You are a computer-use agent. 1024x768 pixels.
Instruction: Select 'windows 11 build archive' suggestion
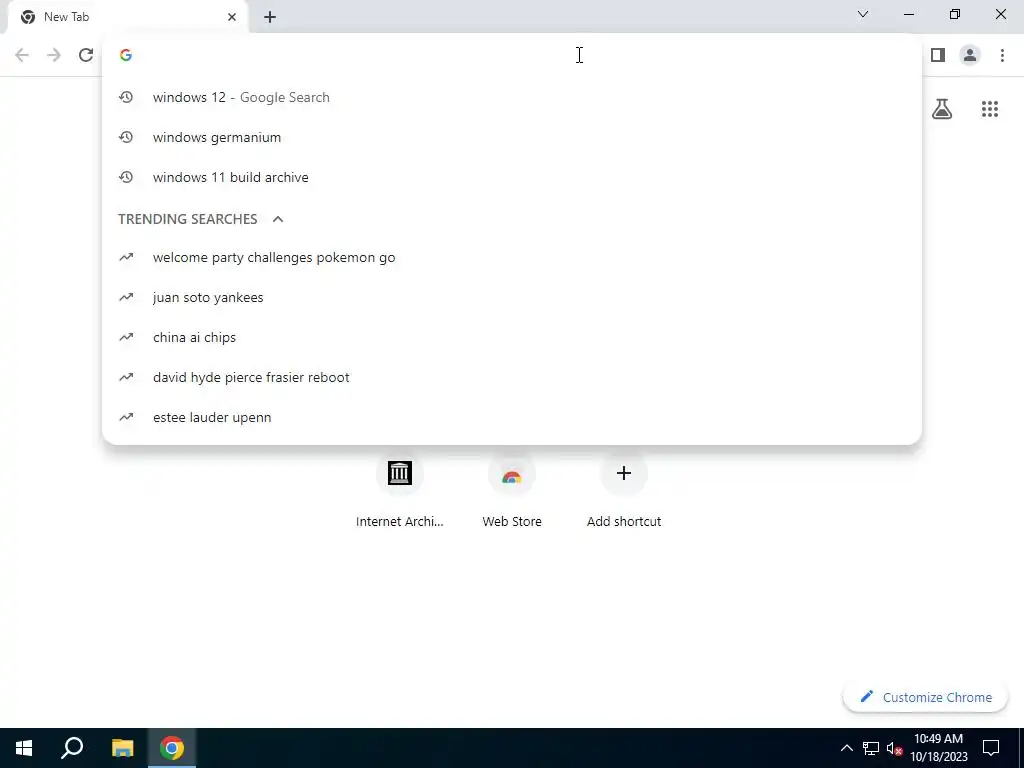click(512, 177)
